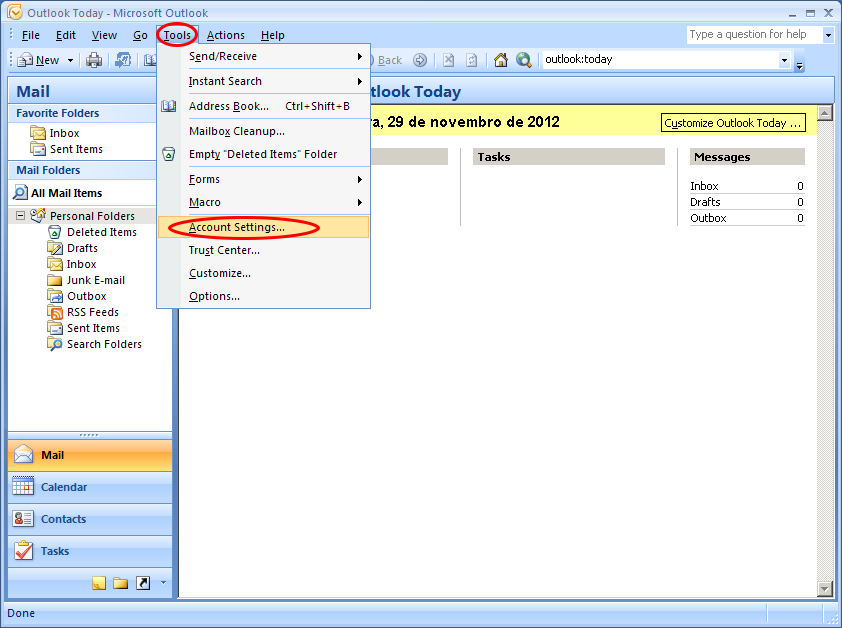Click the scroll up arrow of Outlook Today

click(x=824, y=113)
